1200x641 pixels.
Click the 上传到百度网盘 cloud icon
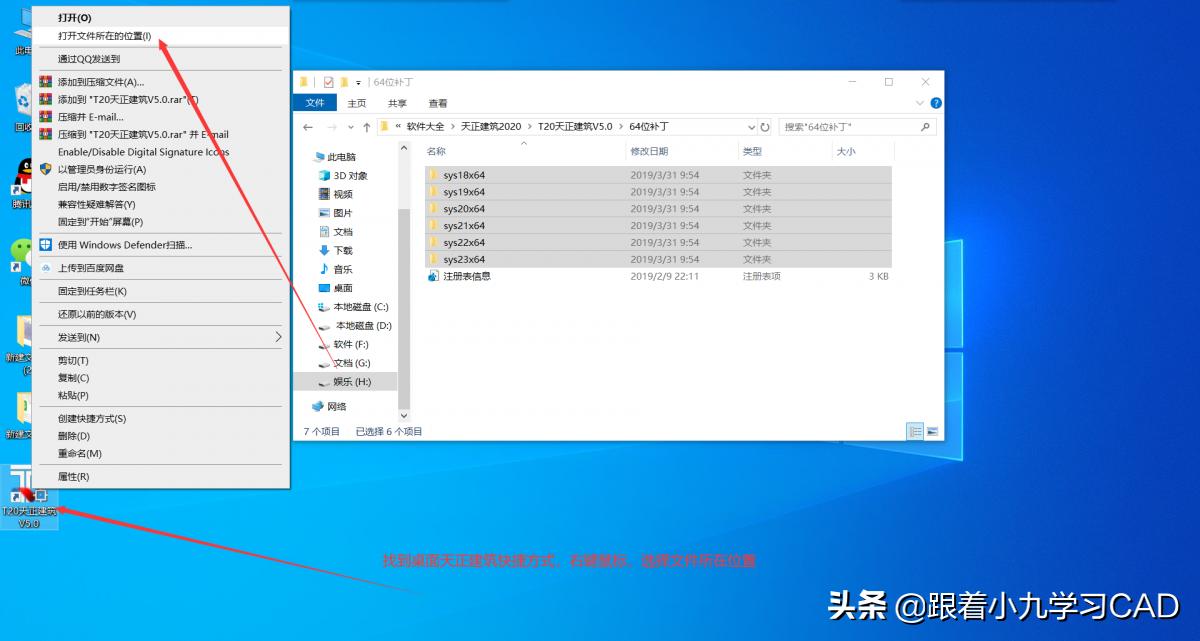coord(45,266)
